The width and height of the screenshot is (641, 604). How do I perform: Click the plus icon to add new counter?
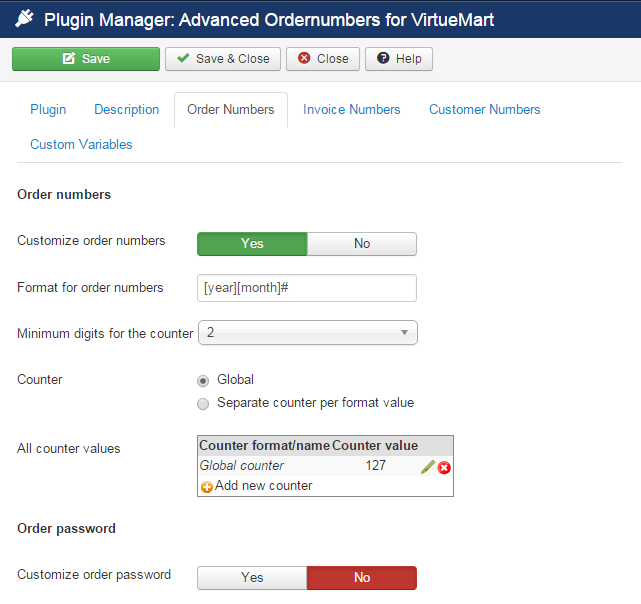(207, 487)
